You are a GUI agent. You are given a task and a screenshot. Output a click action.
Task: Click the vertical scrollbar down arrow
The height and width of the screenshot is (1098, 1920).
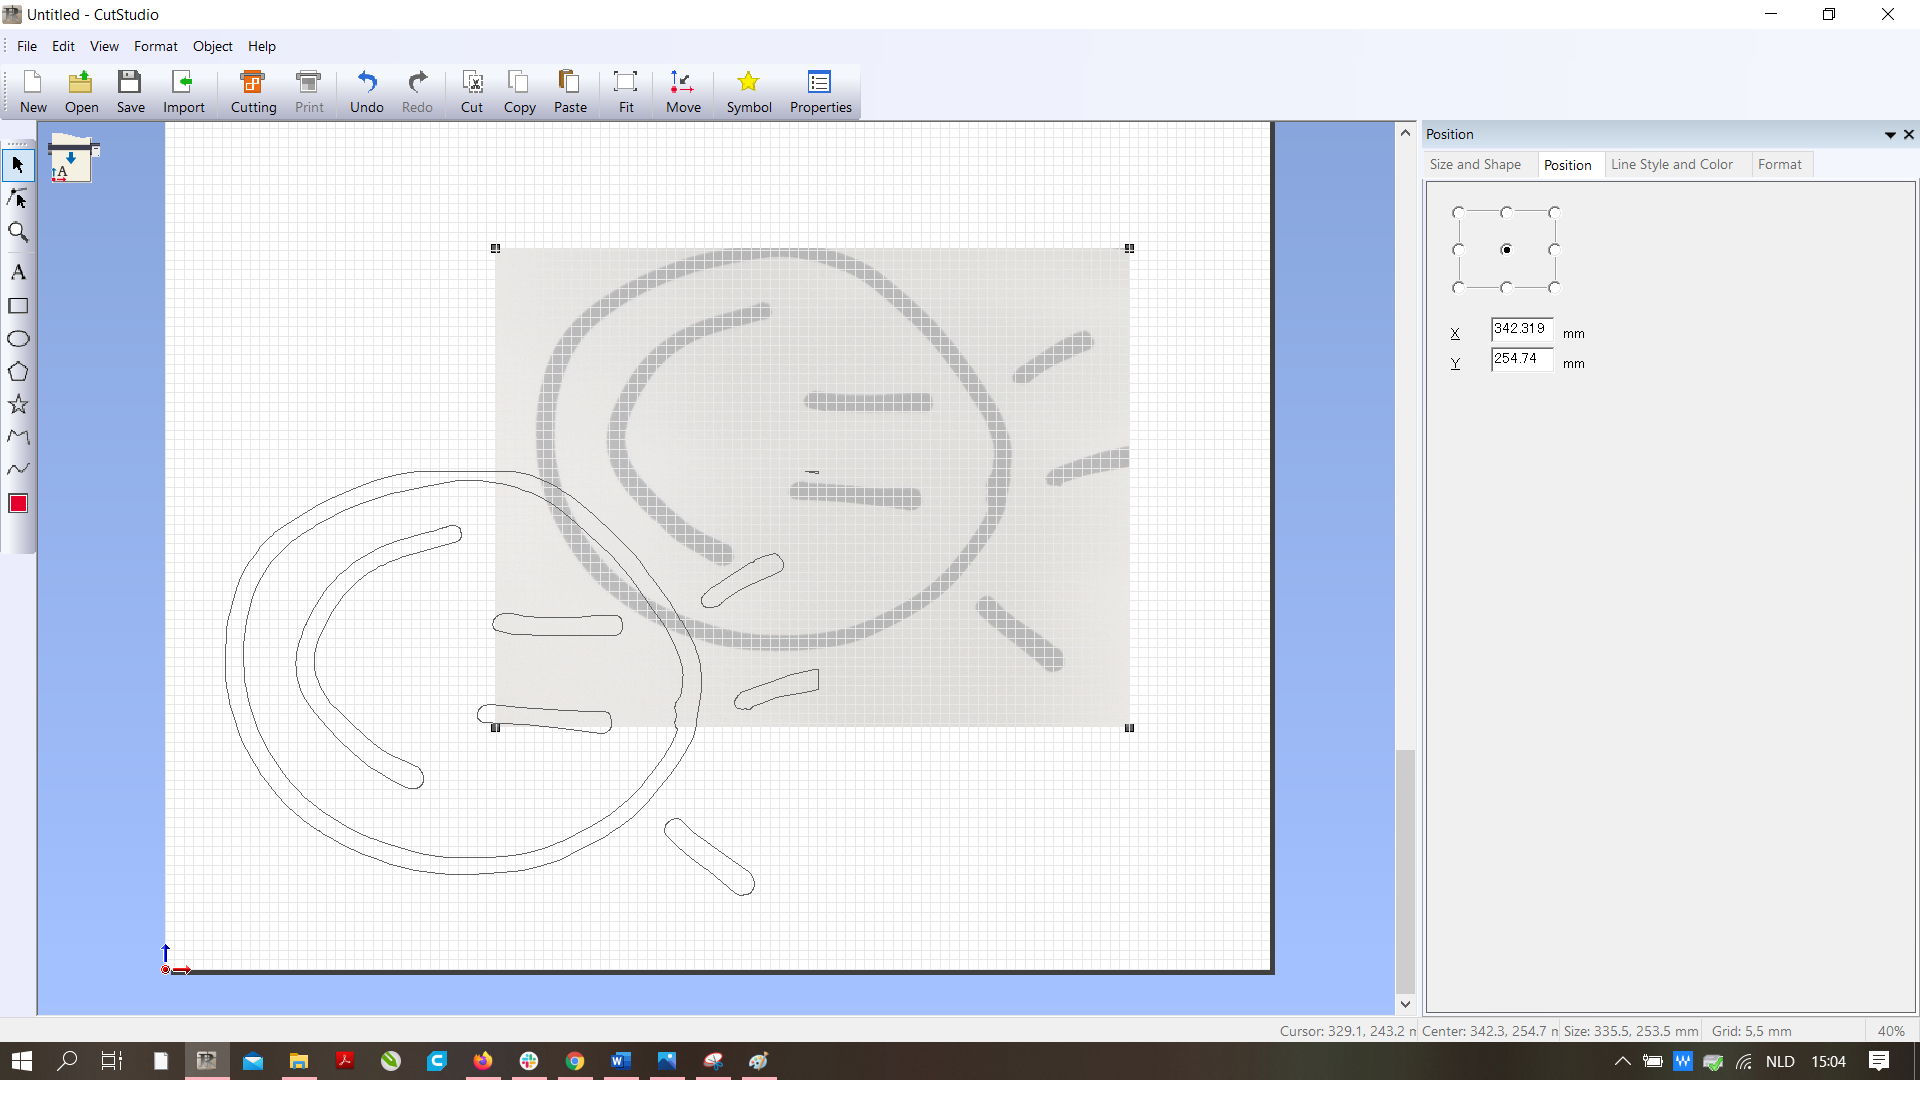point(1405,1005)
